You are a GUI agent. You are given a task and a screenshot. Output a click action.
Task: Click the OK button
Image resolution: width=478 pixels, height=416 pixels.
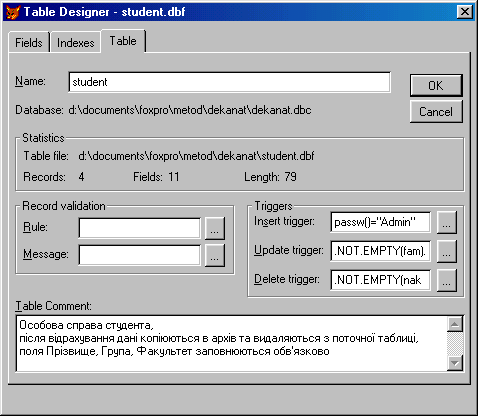click(436, 86)
